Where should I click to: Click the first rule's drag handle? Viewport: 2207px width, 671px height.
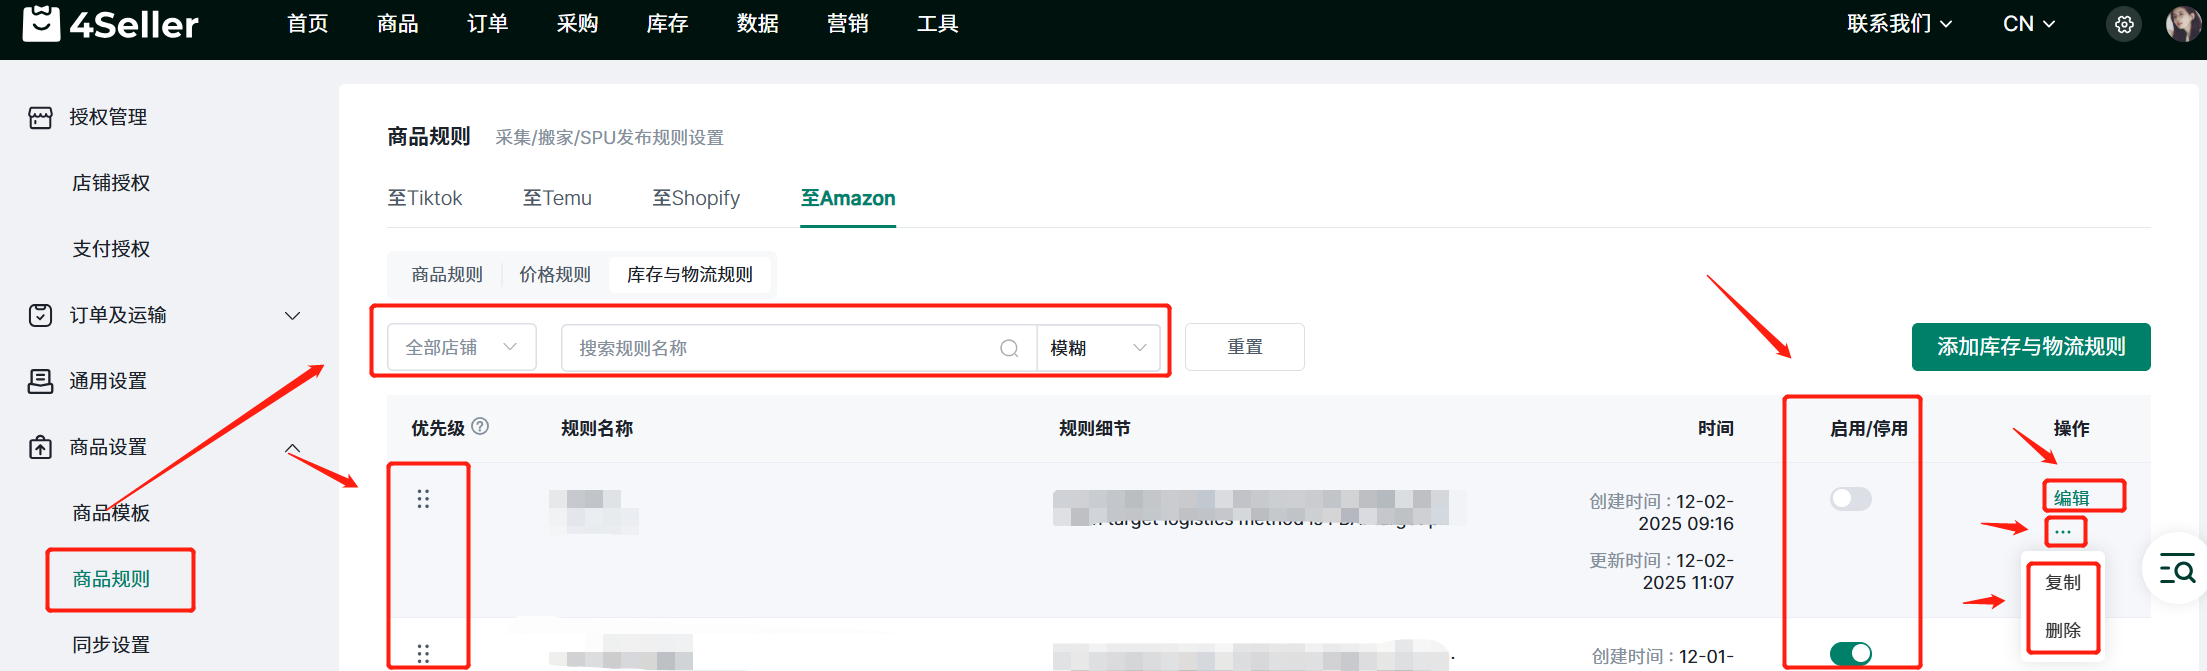423,498
